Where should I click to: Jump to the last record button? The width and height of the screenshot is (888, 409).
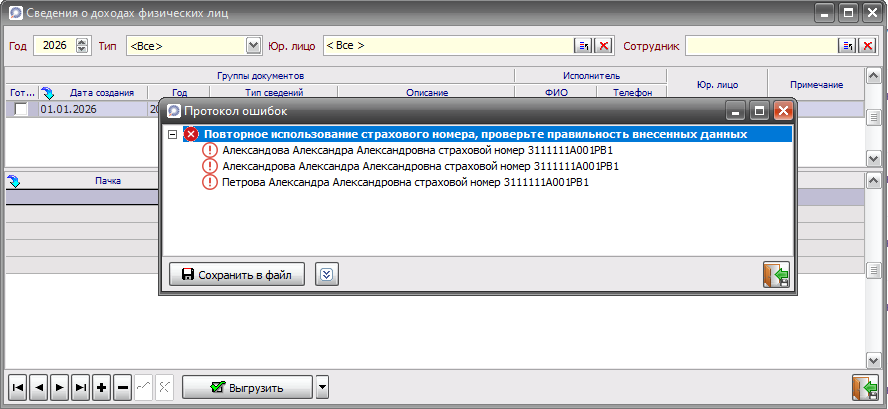pyautogui.click(x=80, y=387)
